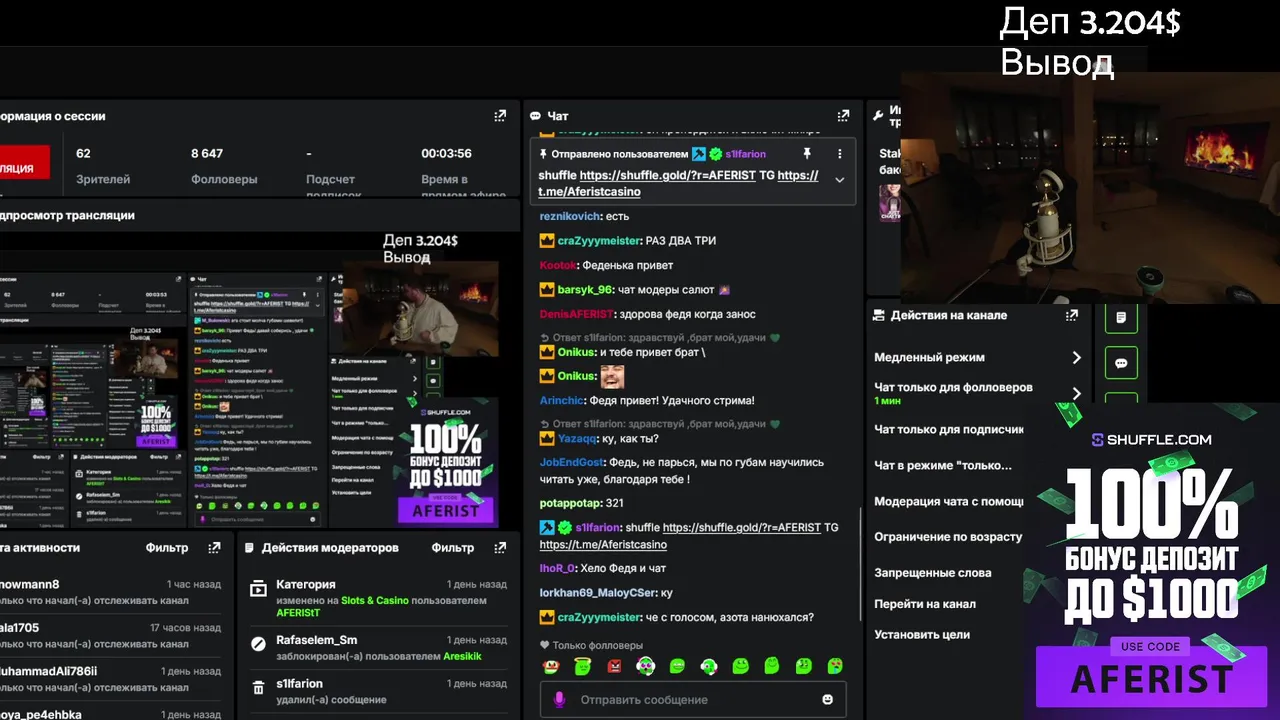Insert the green headset emote

coord(709,666)
